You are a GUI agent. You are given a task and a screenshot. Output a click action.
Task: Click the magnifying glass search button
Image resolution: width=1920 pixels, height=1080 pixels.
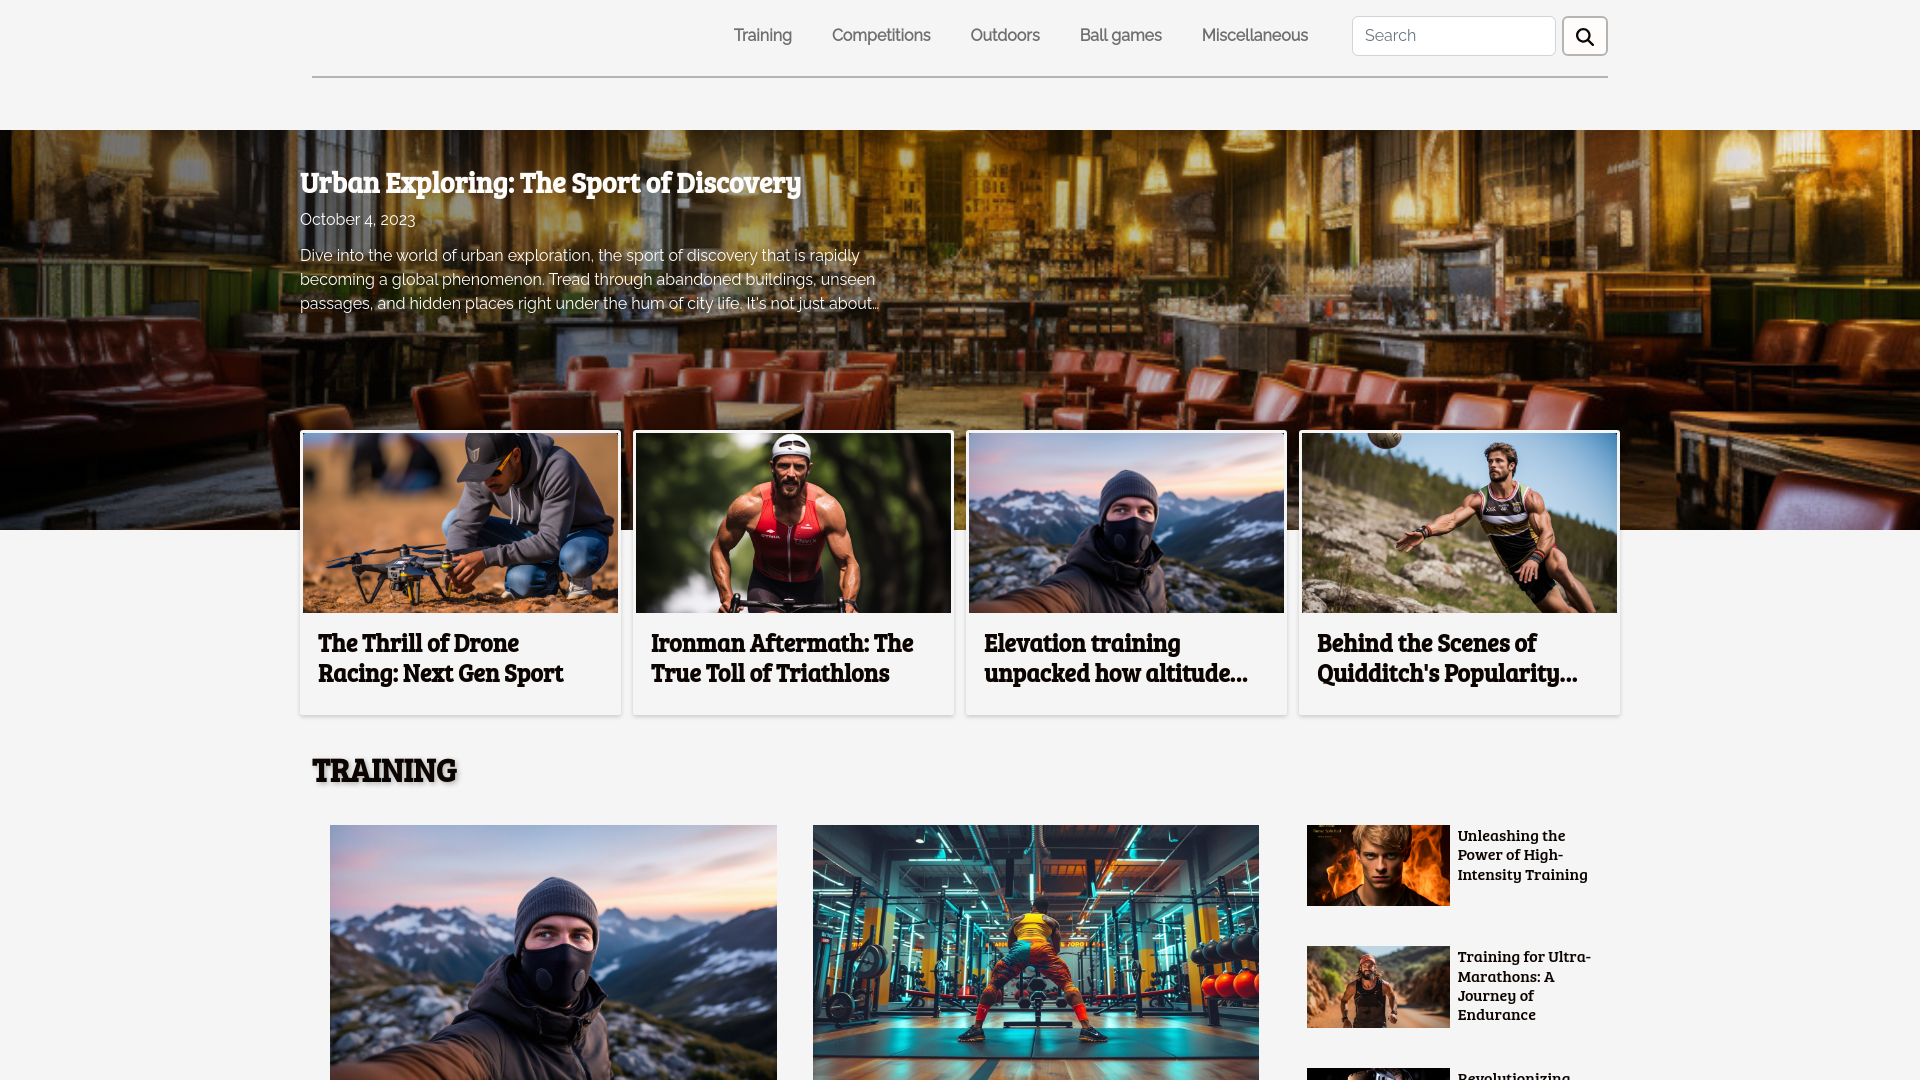(x=1584, y=36)
